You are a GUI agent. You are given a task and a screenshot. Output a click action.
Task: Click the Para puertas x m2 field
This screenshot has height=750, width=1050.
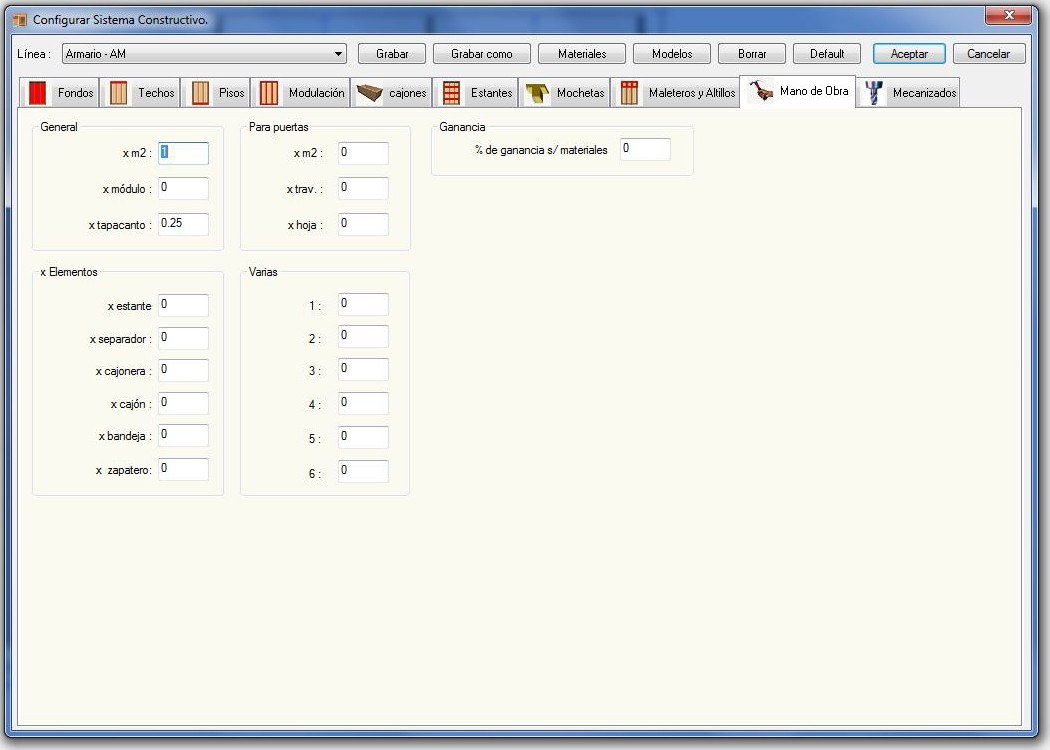pos(363,153)
